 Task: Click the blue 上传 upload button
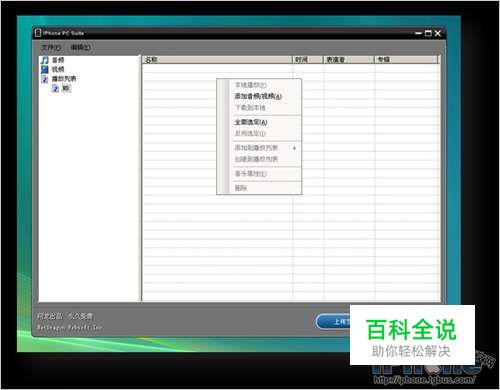(333, 322)
